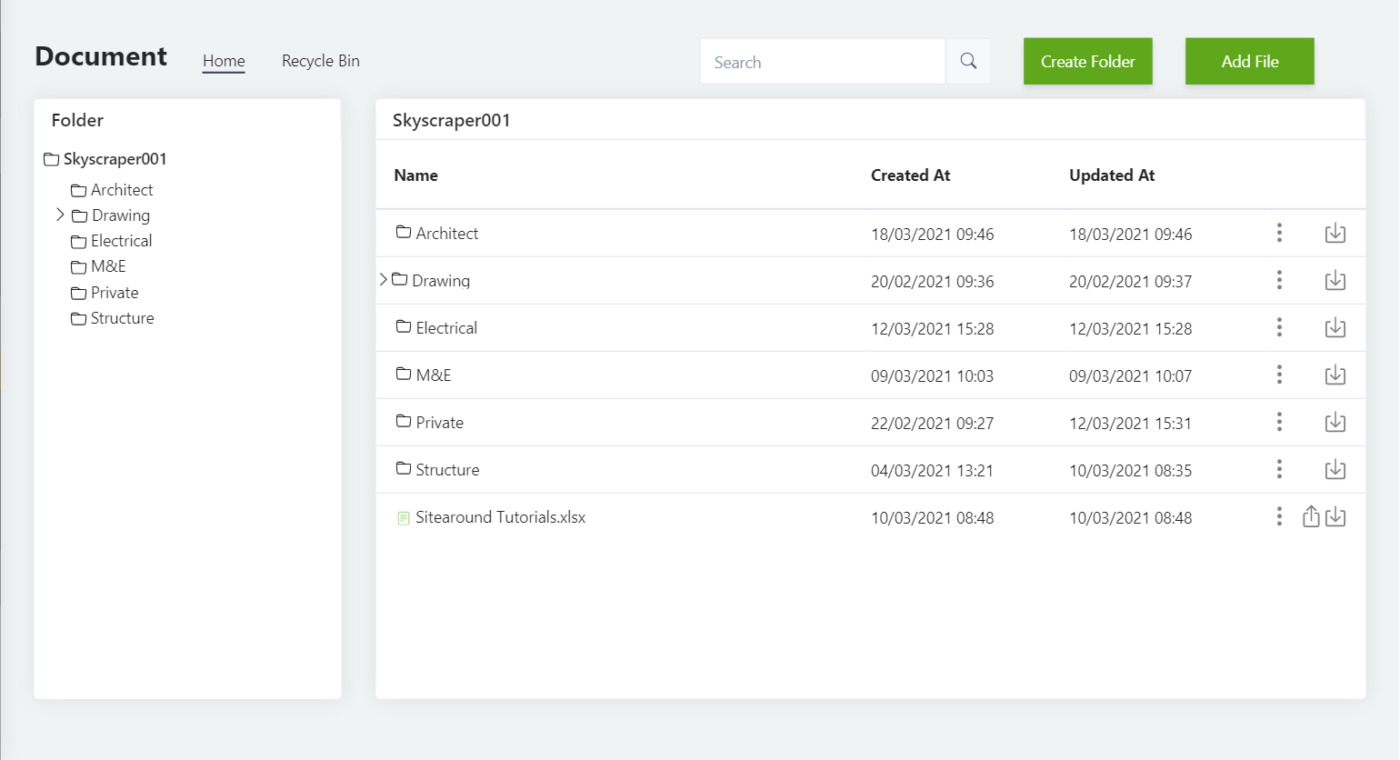Click the Add File button

point(1249,61)
